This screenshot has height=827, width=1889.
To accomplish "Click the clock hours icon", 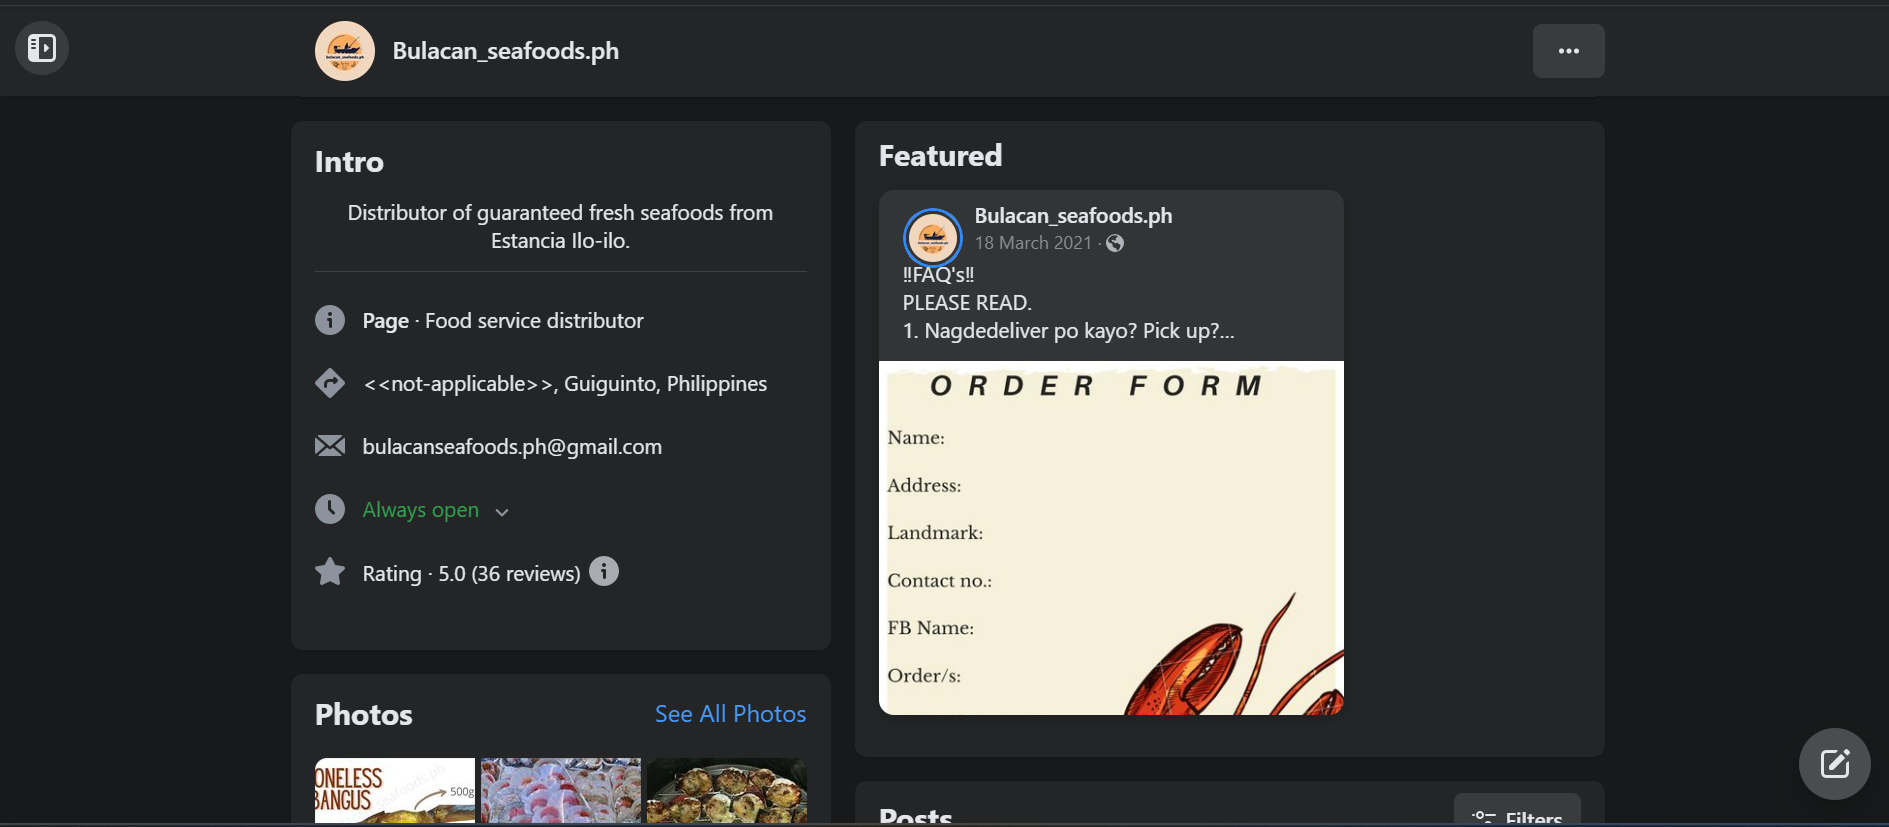I will tap(330, 509).
